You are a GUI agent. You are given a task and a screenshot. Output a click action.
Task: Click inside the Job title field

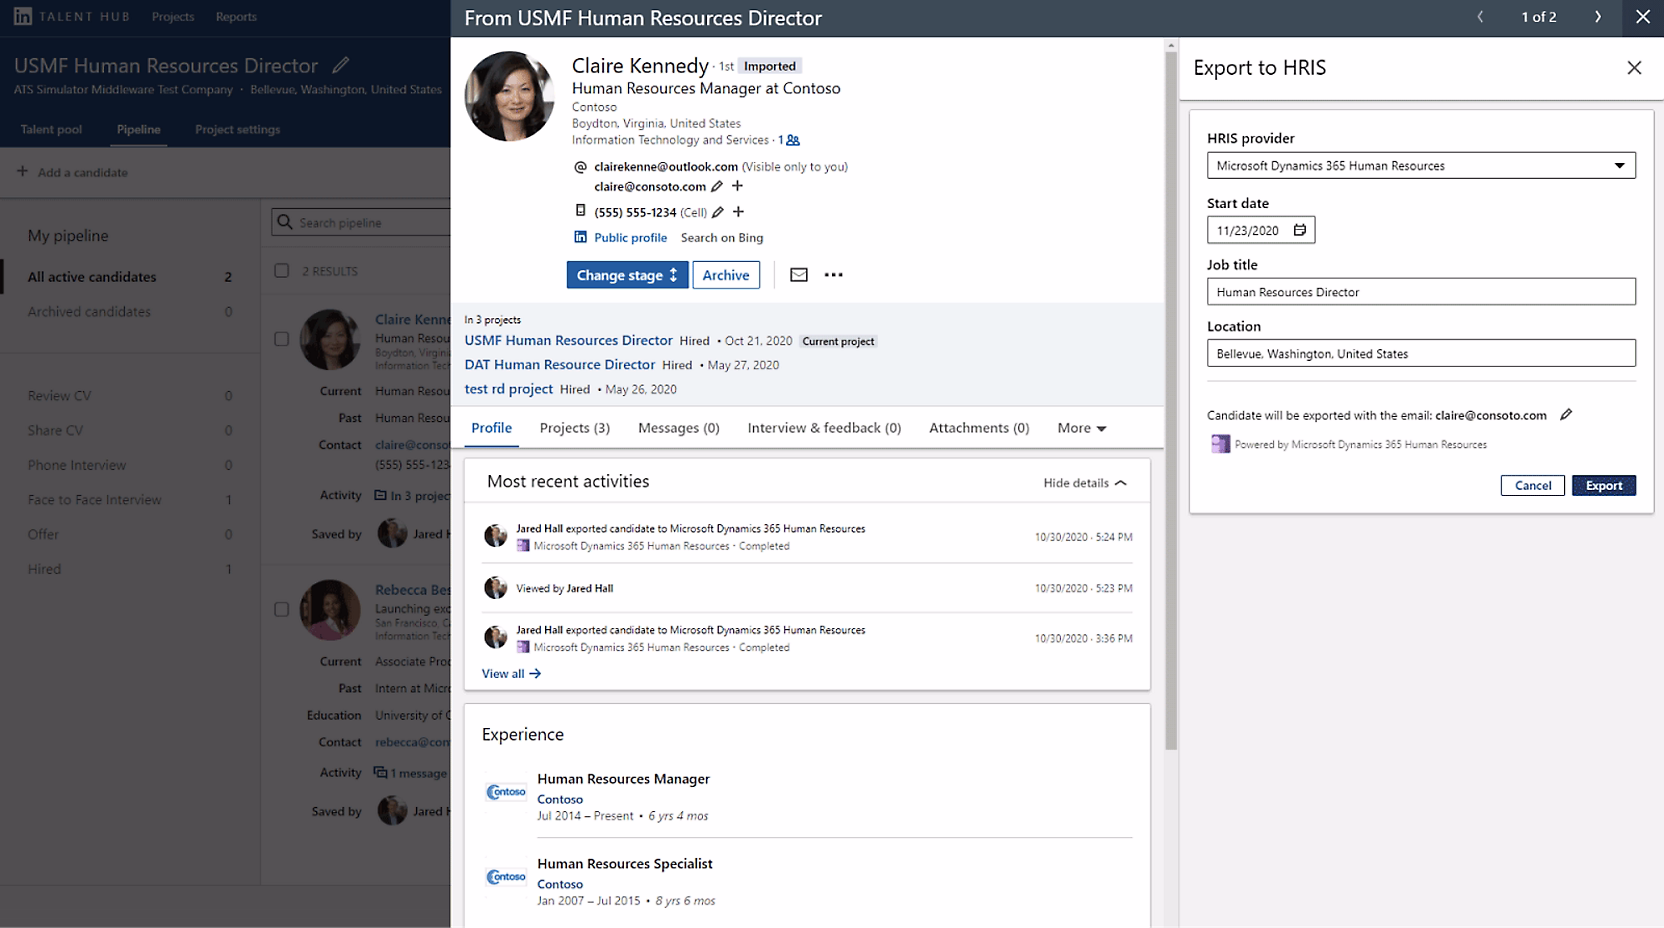coord(1420,292)
